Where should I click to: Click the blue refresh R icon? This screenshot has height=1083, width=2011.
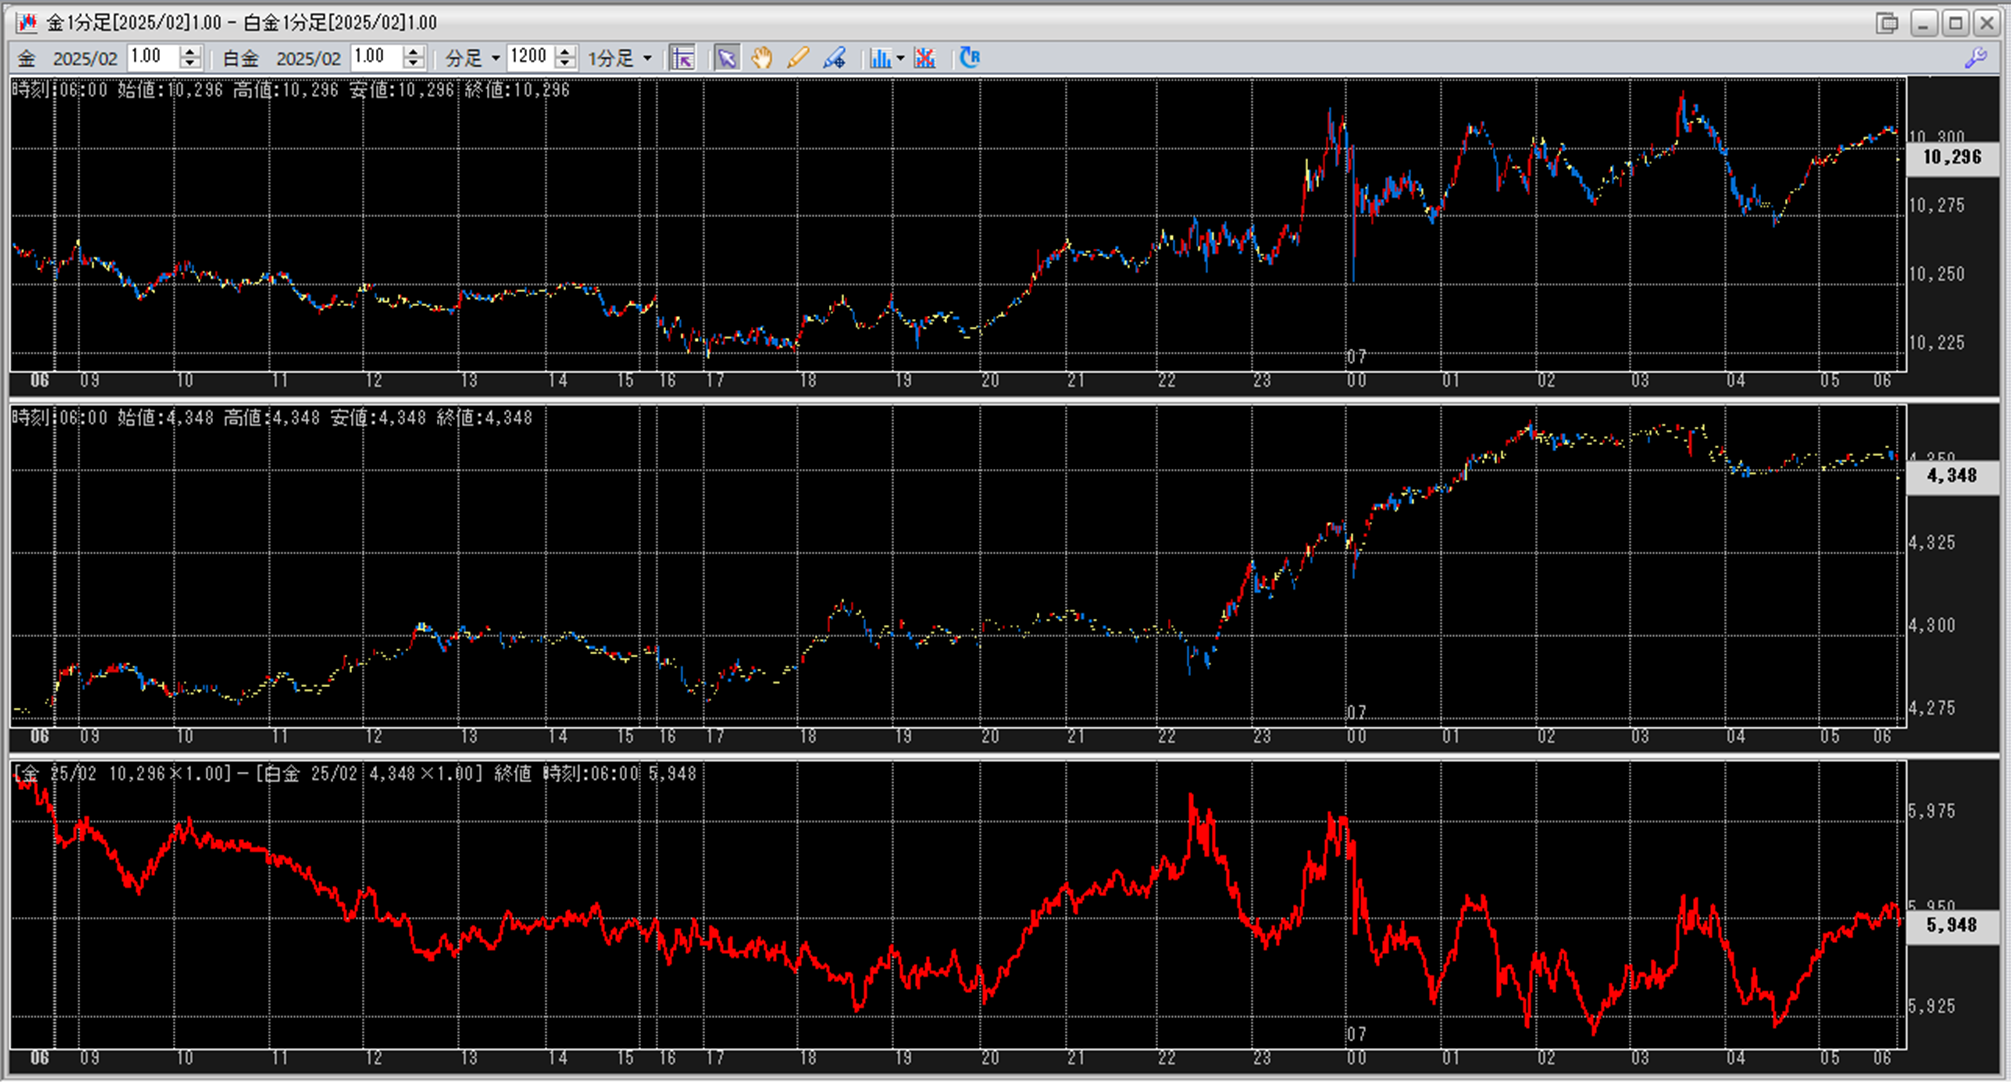[x=969, y=58]
